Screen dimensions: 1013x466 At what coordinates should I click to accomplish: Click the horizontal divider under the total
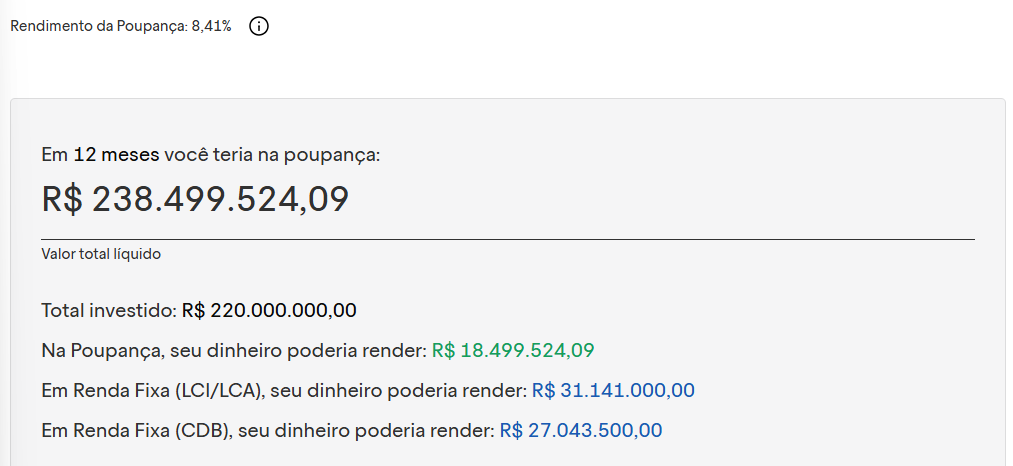(x=508, y=240)
